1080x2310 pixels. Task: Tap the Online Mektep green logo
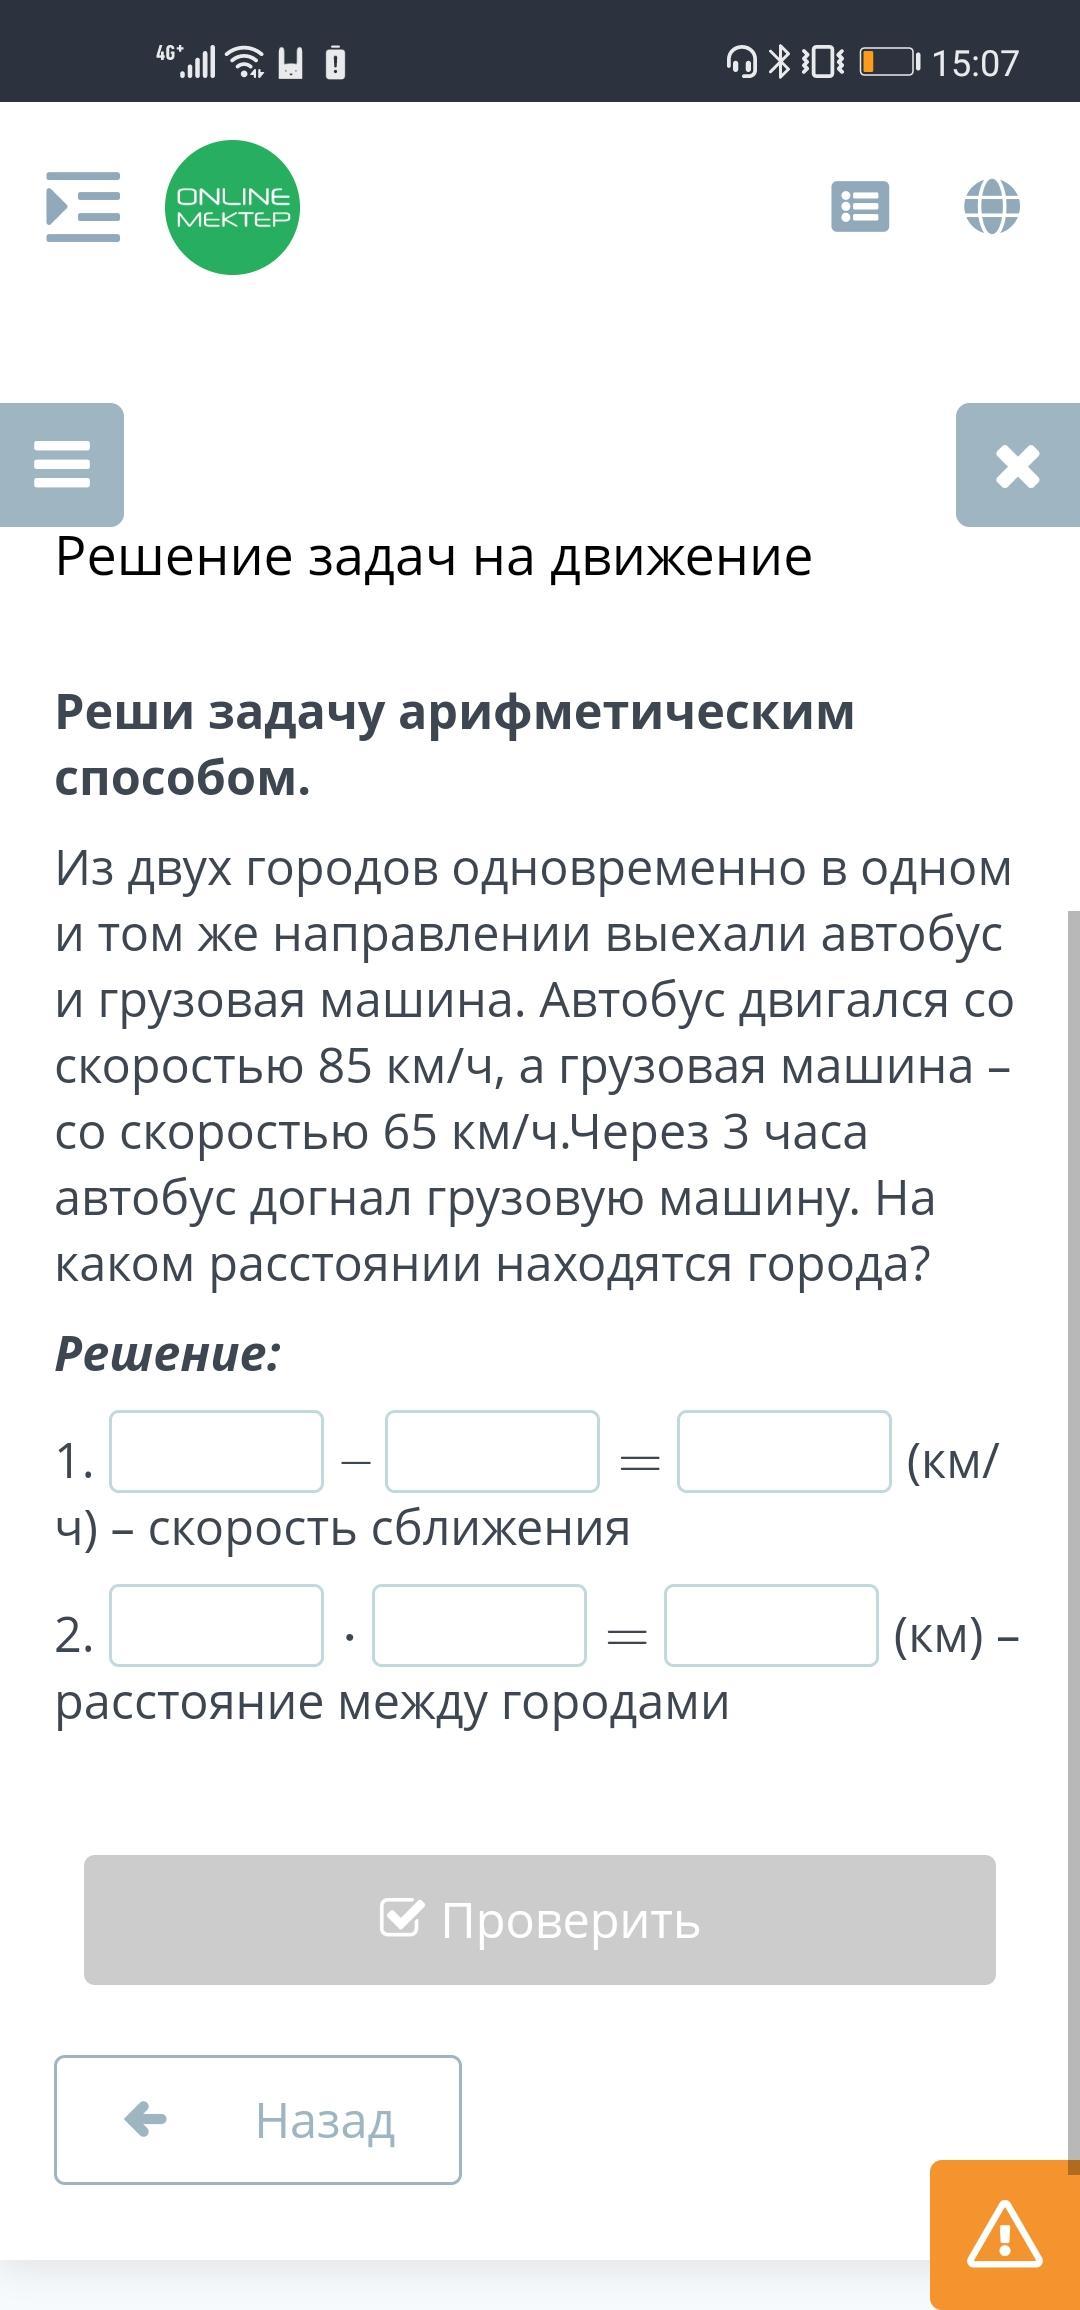232,207
